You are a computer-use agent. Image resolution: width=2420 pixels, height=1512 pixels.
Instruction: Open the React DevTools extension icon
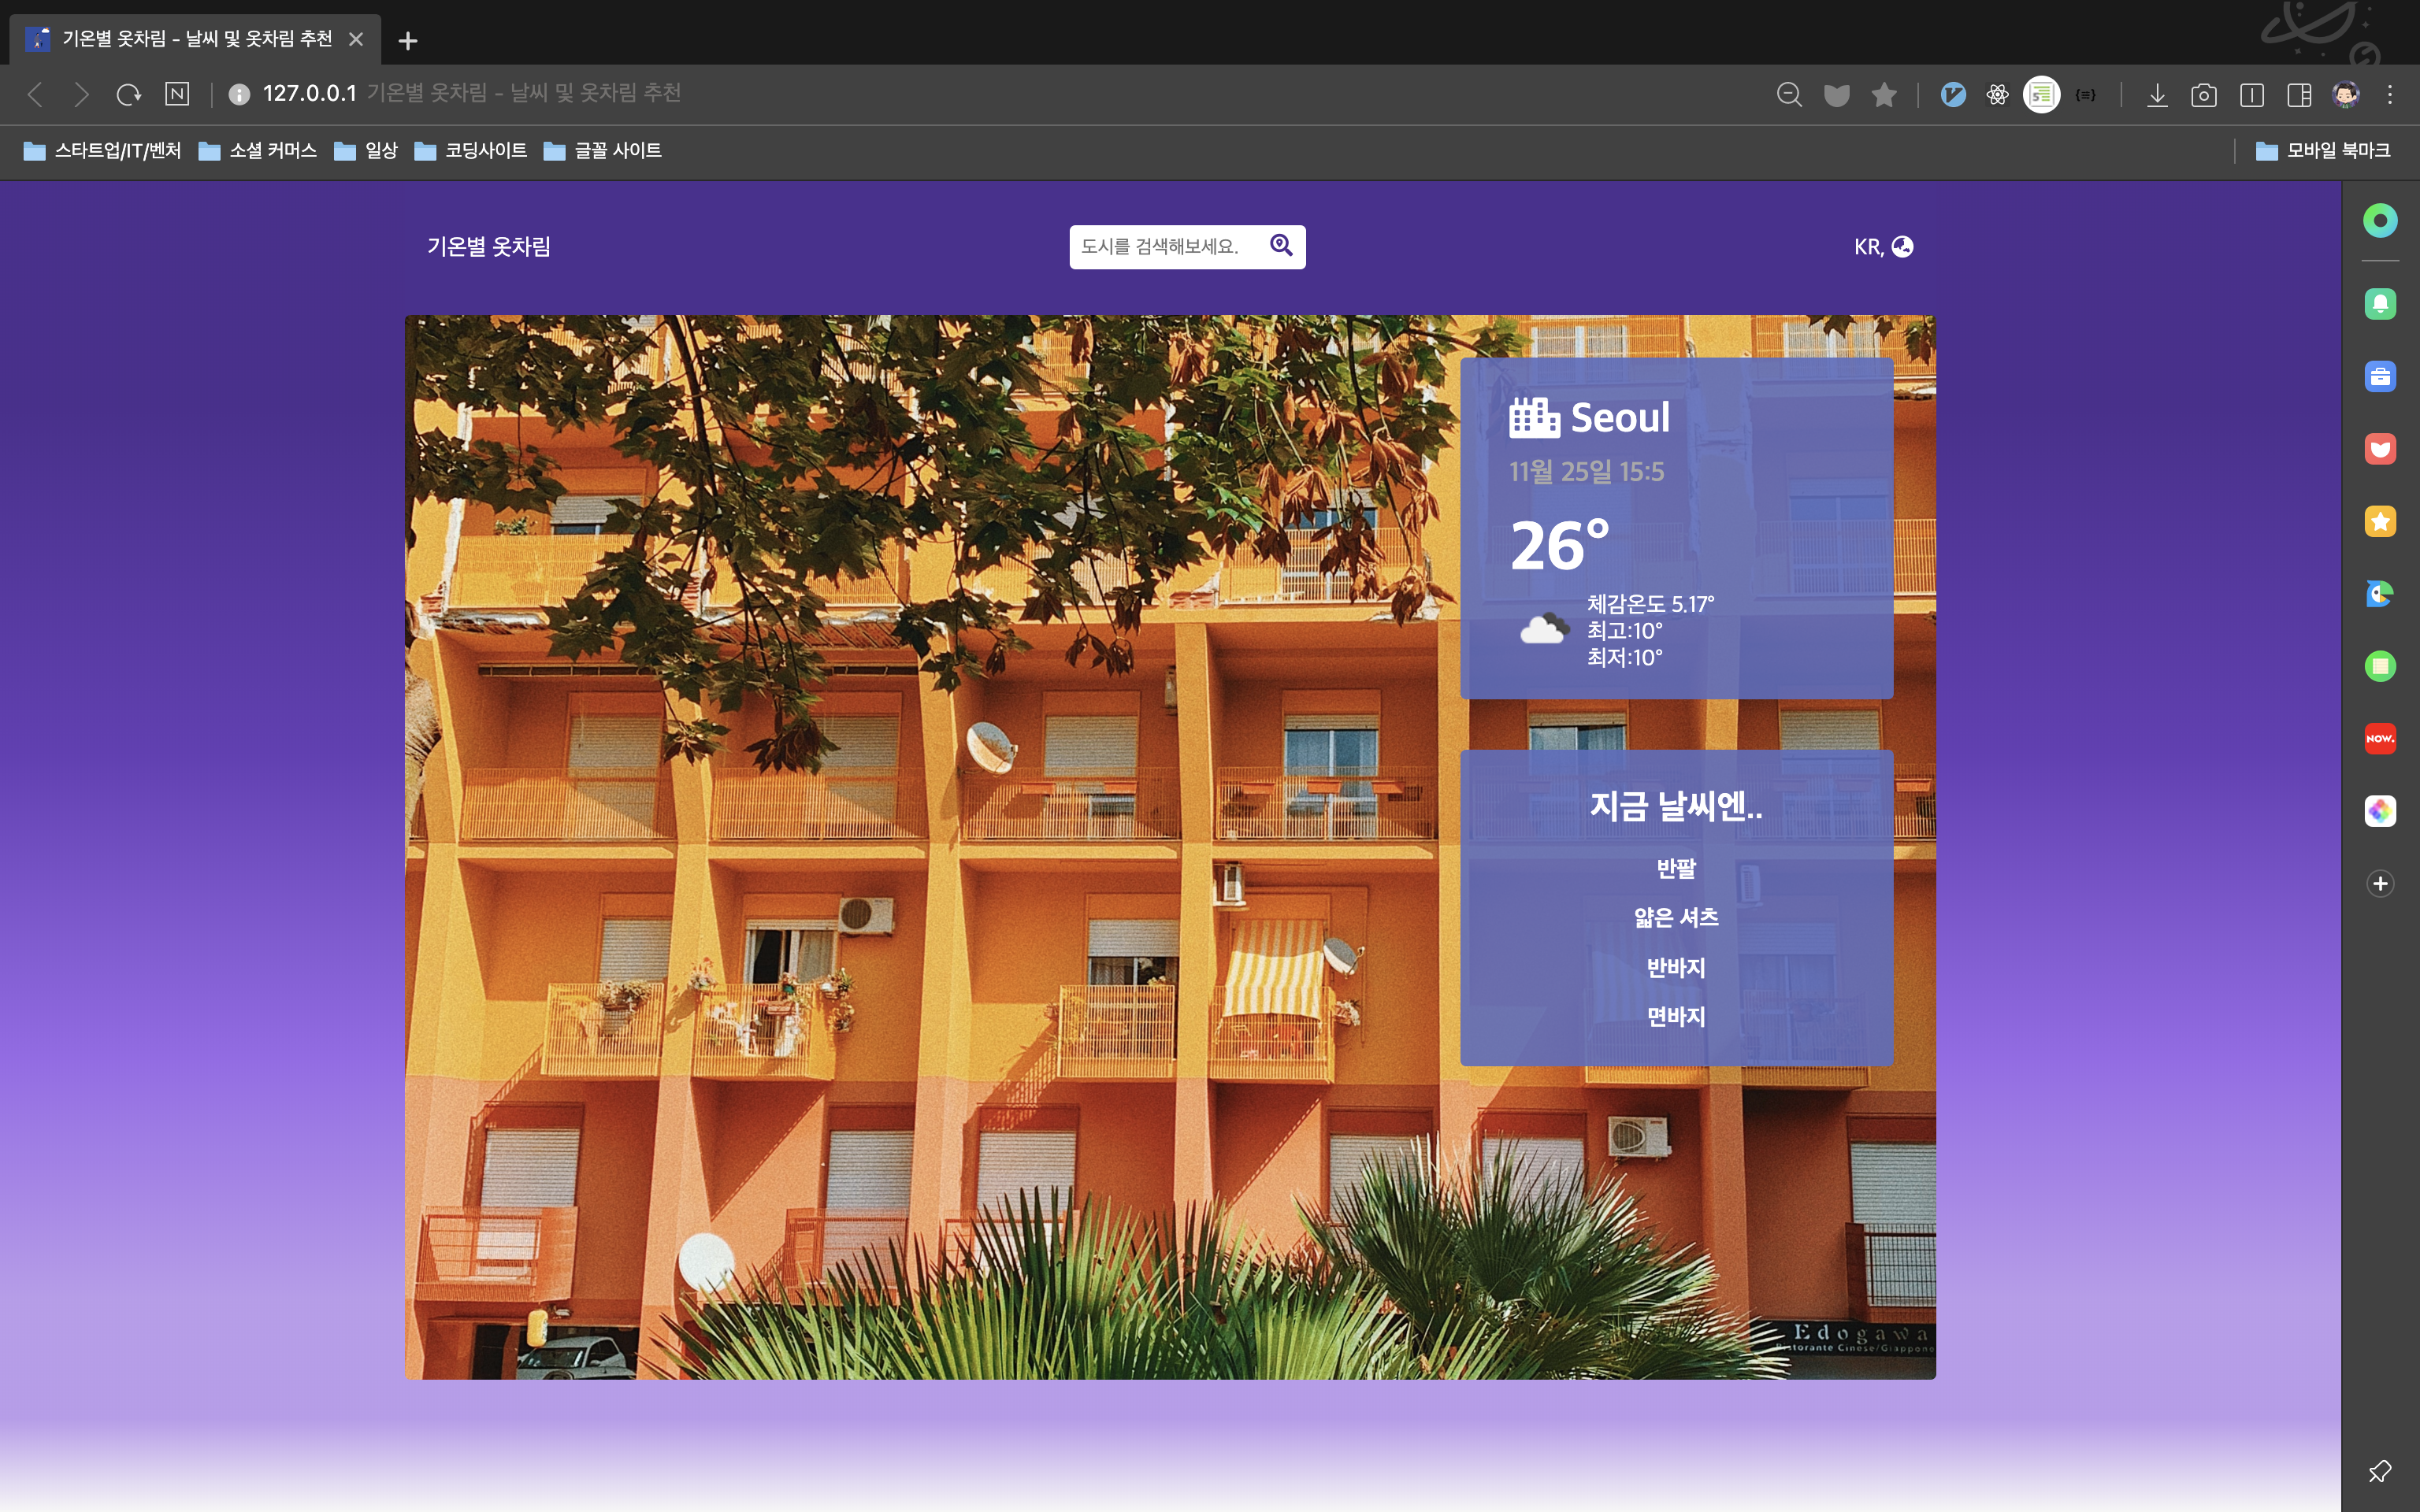tap(1997, 95)
